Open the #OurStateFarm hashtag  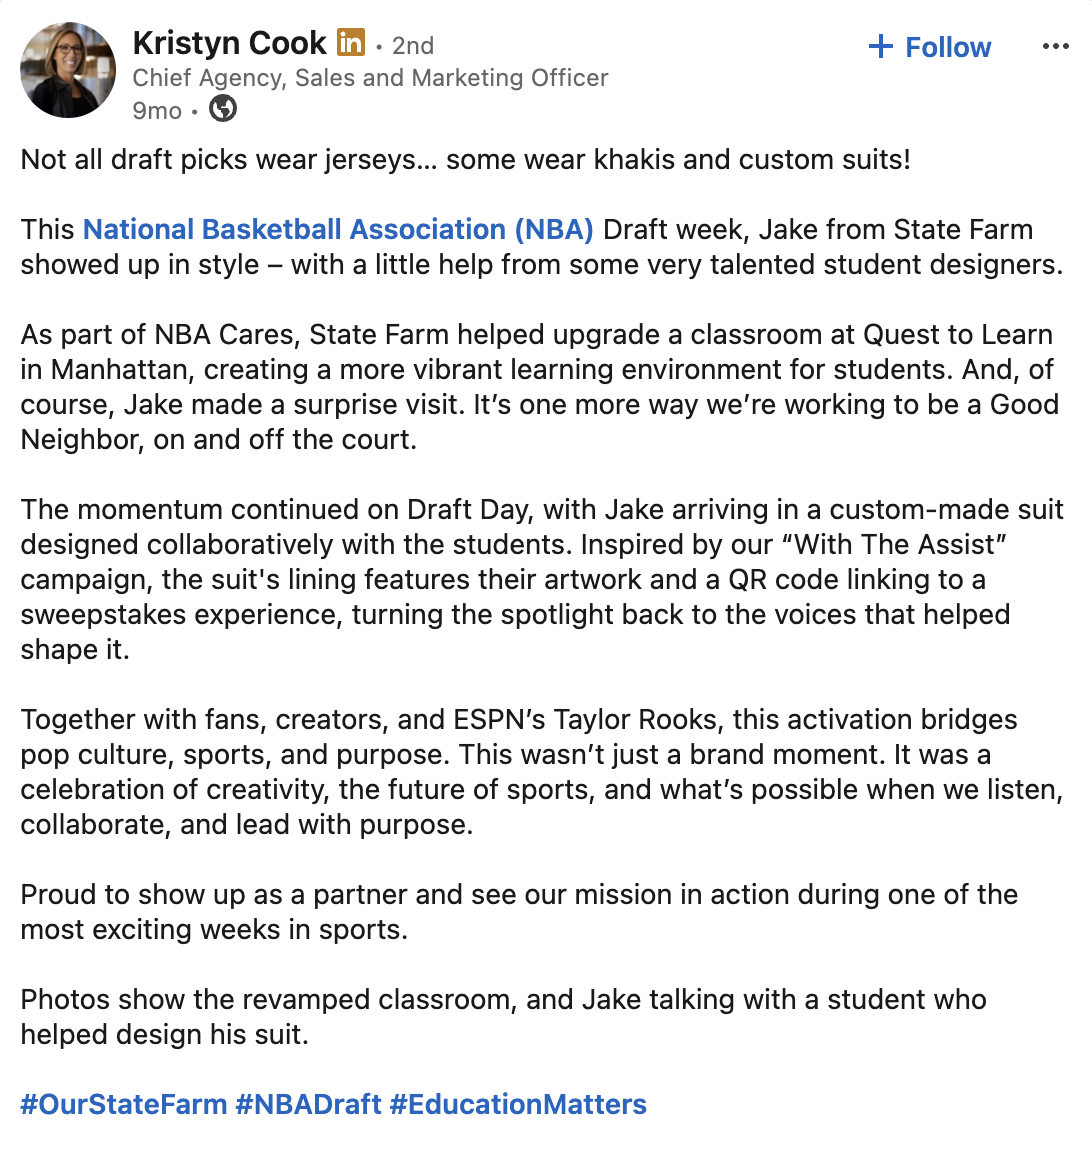124,1104
